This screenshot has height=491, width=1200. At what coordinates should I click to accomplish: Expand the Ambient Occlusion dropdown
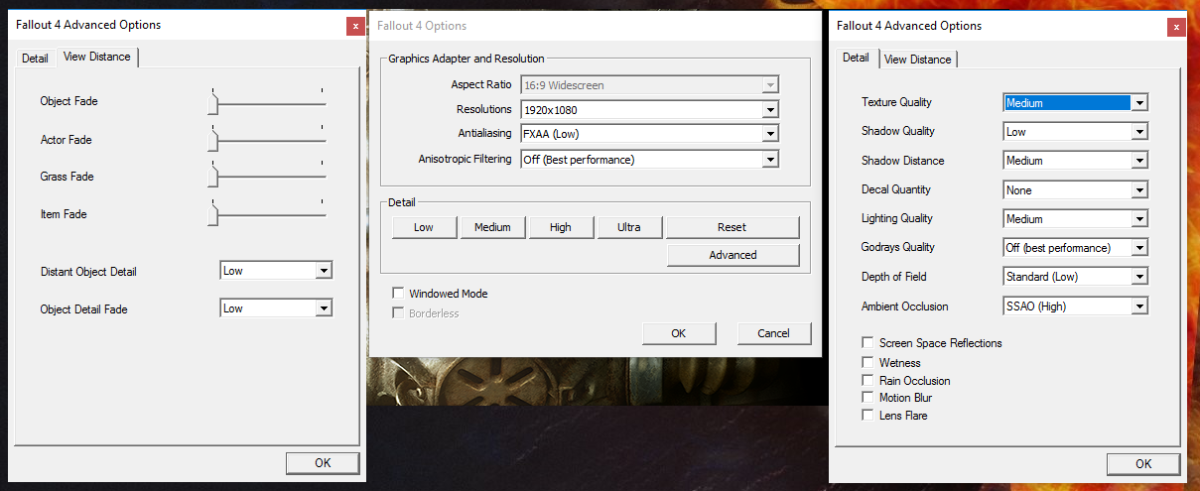[x=1139, y=307]
